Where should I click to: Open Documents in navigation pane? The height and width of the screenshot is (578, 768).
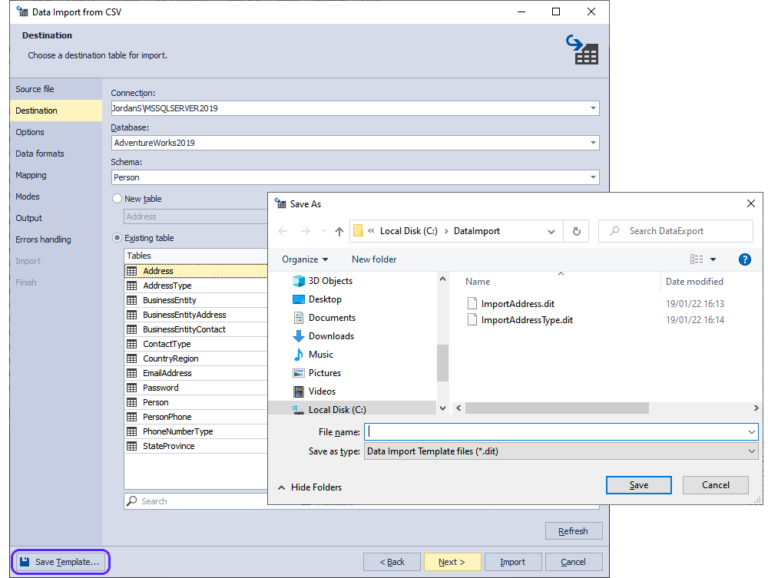coord(324,317)
